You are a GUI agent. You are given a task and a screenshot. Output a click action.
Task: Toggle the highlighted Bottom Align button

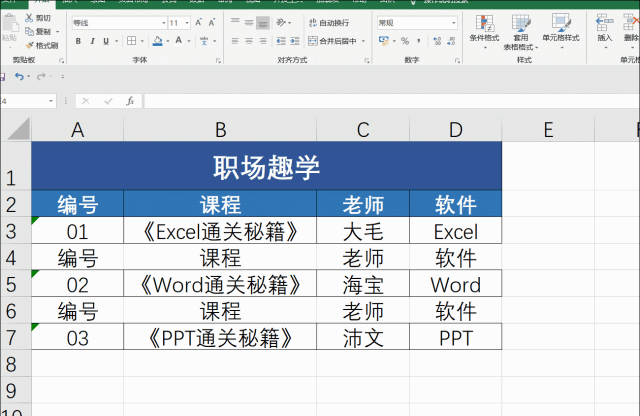click(263, 23)
